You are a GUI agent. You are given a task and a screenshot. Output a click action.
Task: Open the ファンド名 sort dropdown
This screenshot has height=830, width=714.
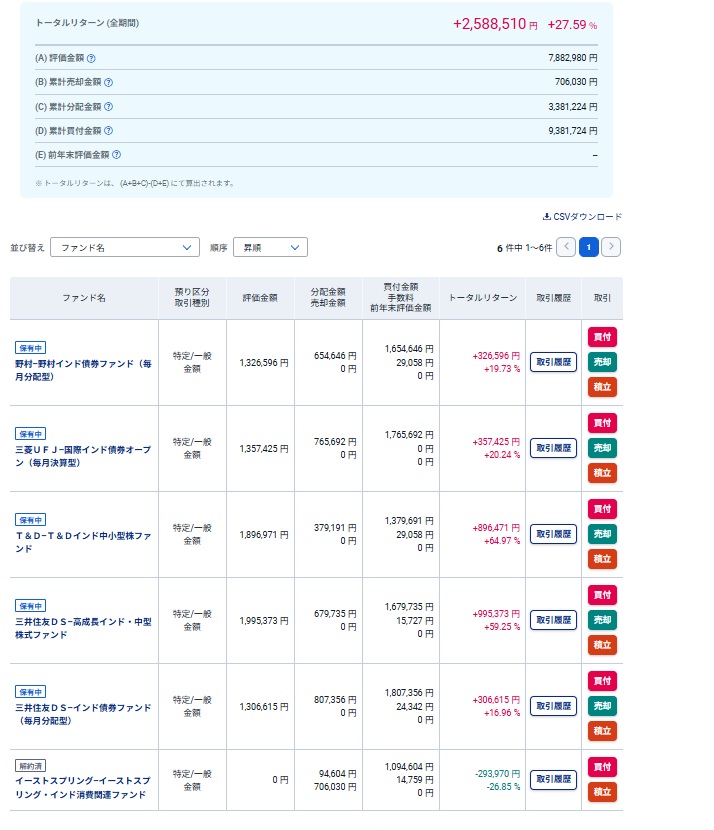coord(125,247)
